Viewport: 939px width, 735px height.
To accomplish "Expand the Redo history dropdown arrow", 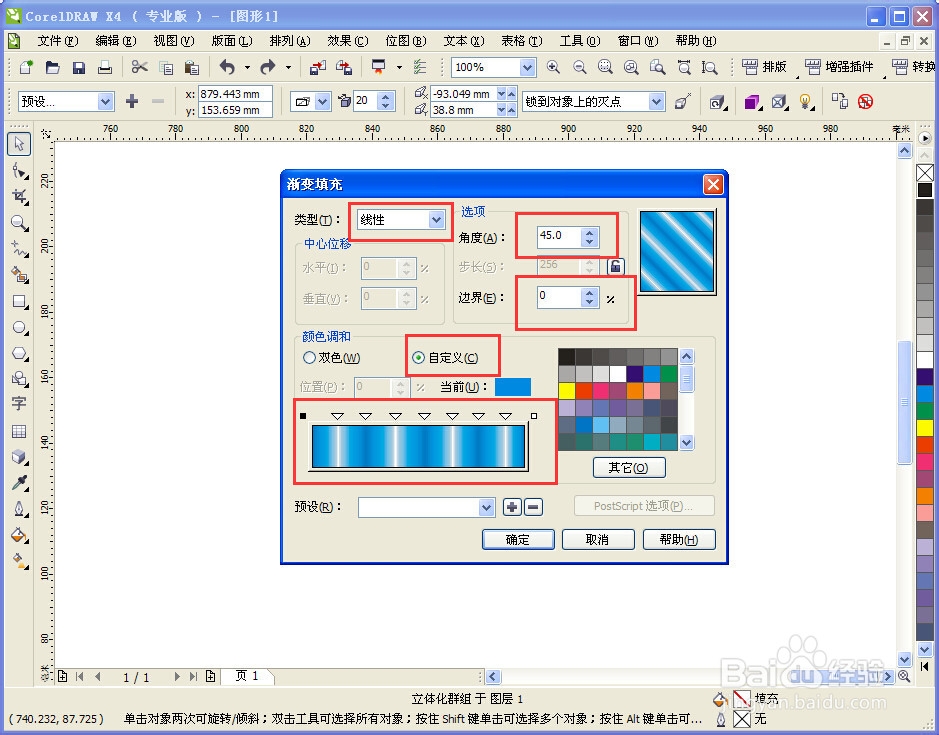I will coord(288,67).
